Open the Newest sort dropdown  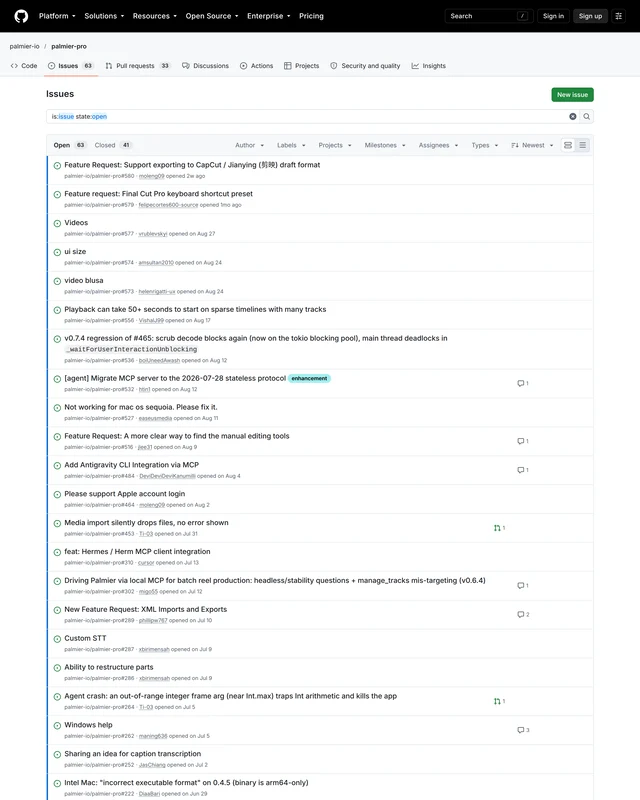pyautogui.click(x=532, y=145)
